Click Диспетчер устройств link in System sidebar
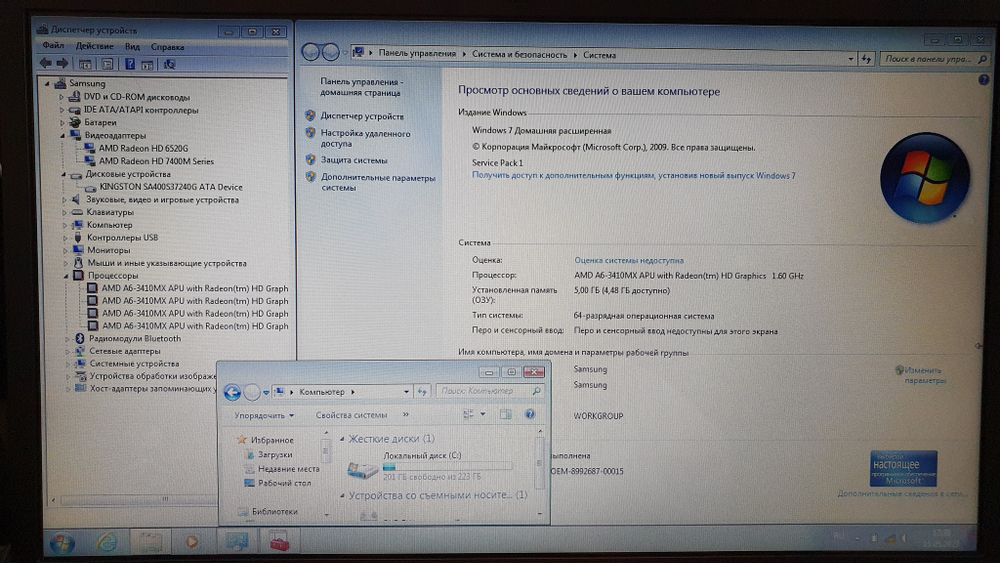The width and height of the screenshot is (1000, 563). coord(362,116)
